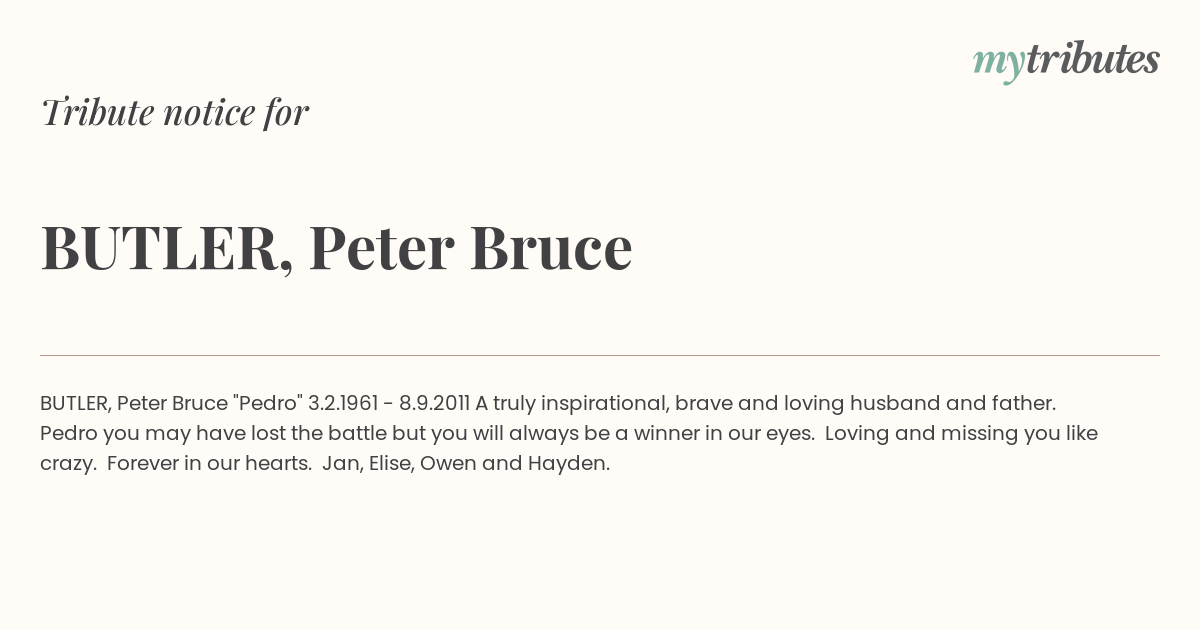This screenshot has width=1200, height=630.
Task: Click the green 'my' part of logo
Action: tap(998, 64)
